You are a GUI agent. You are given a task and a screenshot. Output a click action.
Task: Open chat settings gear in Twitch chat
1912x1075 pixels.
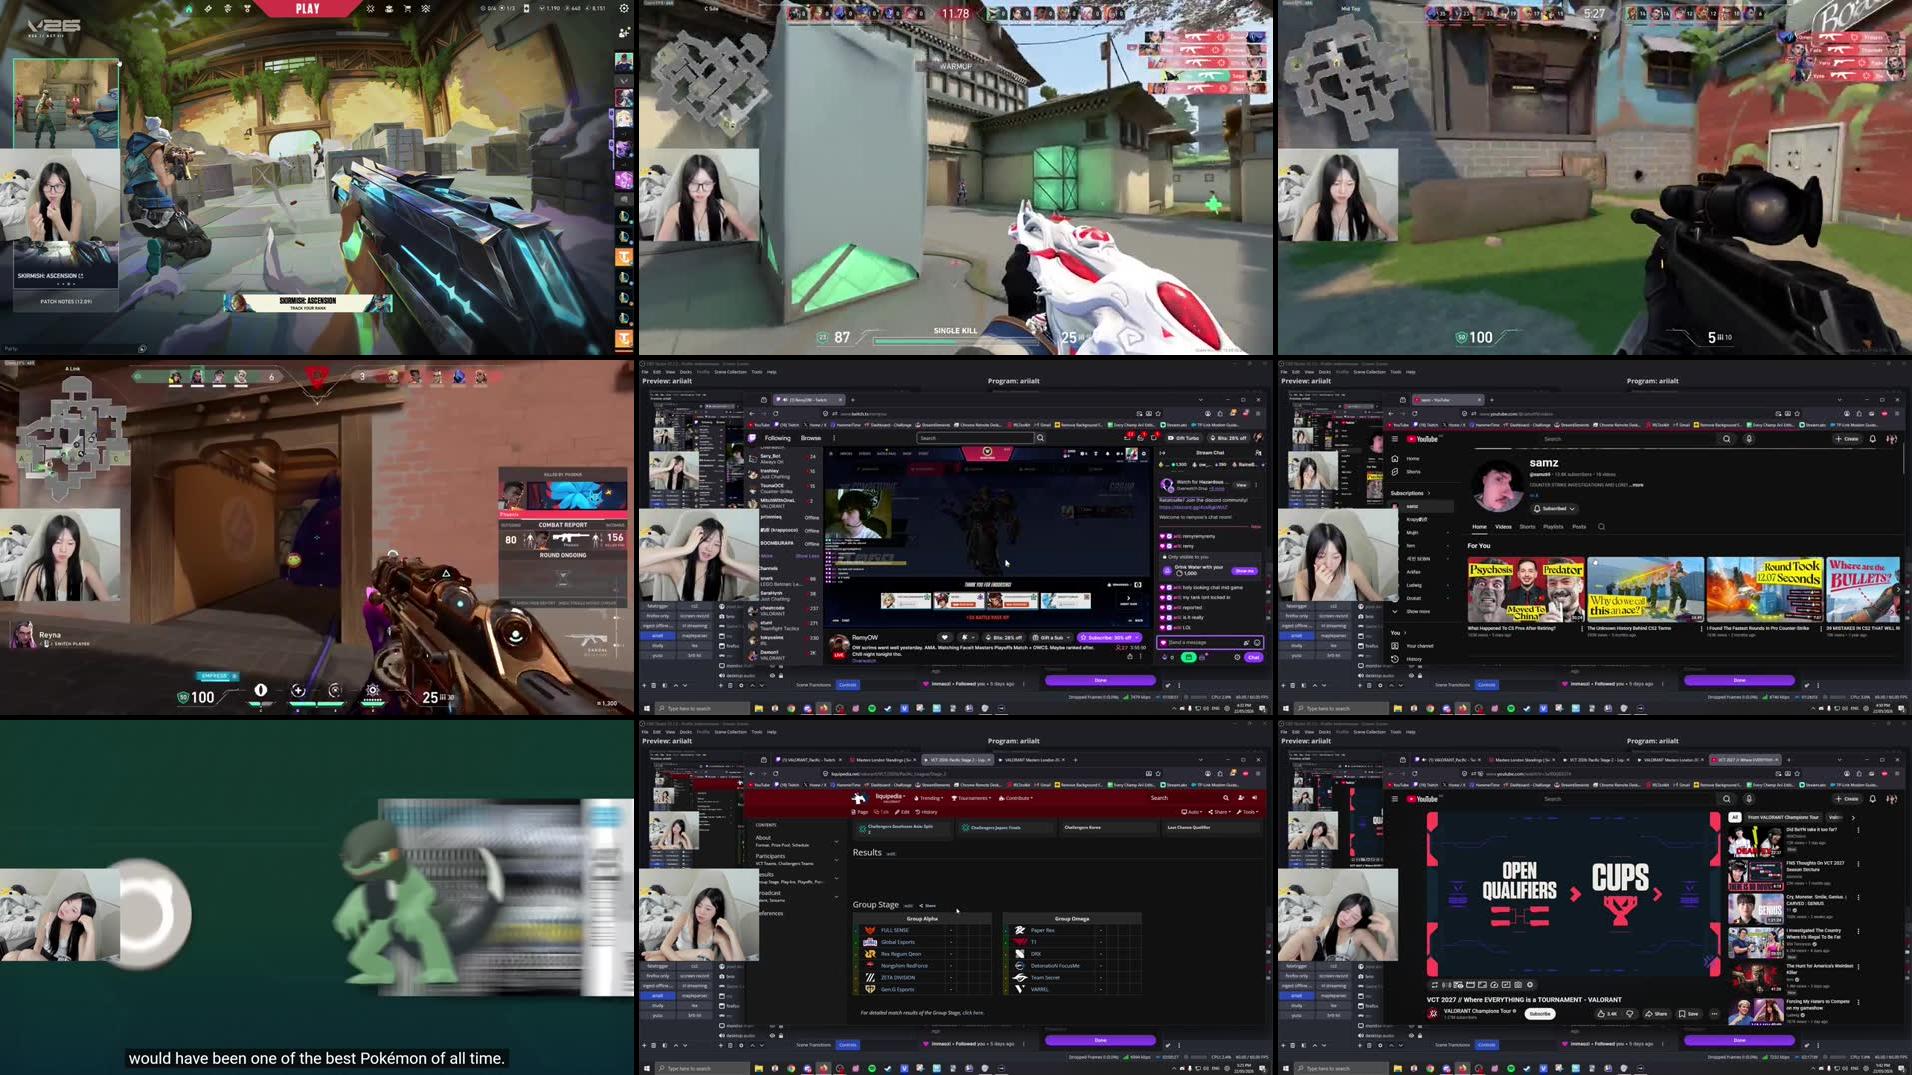click(x=1237, y=658)
